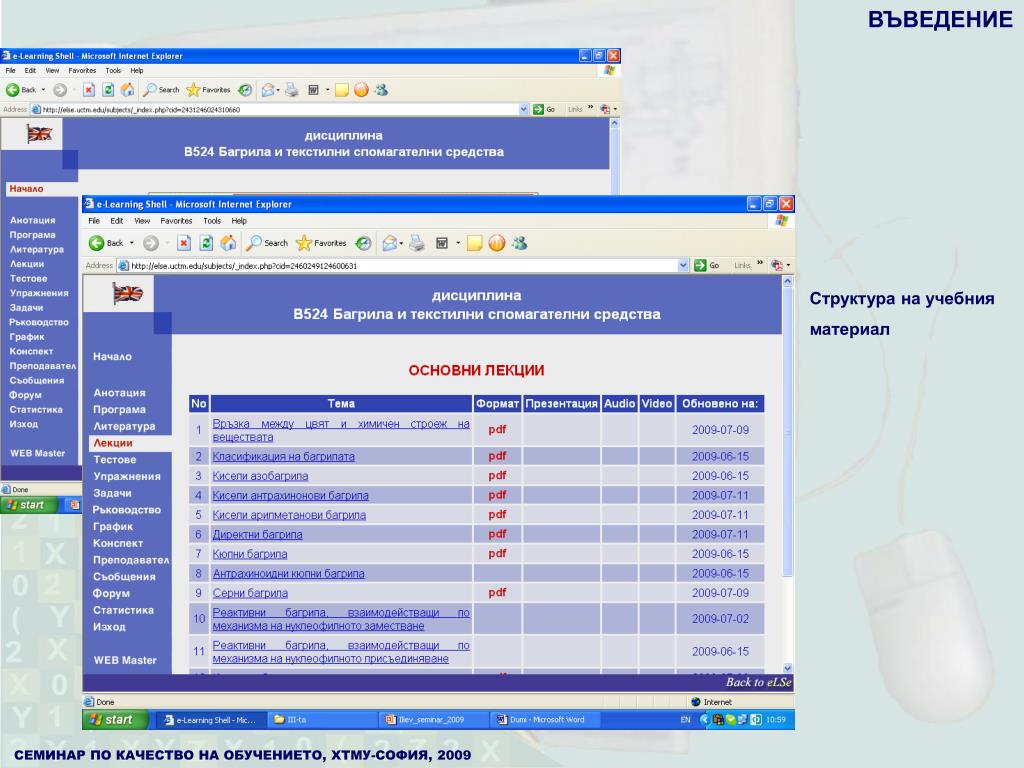The height and width of the screenshot is (768, 1024).
Task: Click Stop icon in back IE window
Action: tap(89, 89)
